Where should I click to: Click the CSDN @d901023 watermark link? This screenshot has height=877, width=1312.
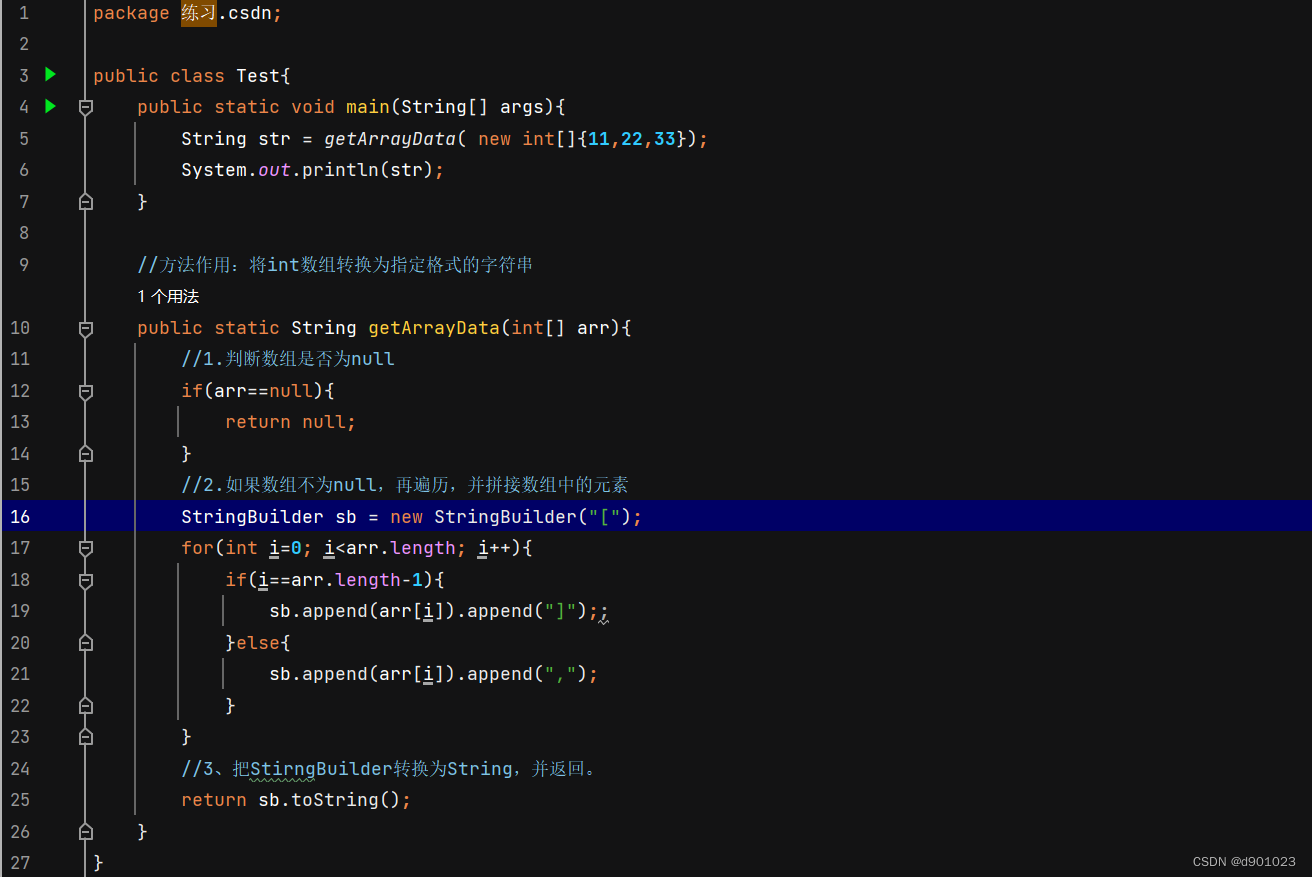[1243, 861]
